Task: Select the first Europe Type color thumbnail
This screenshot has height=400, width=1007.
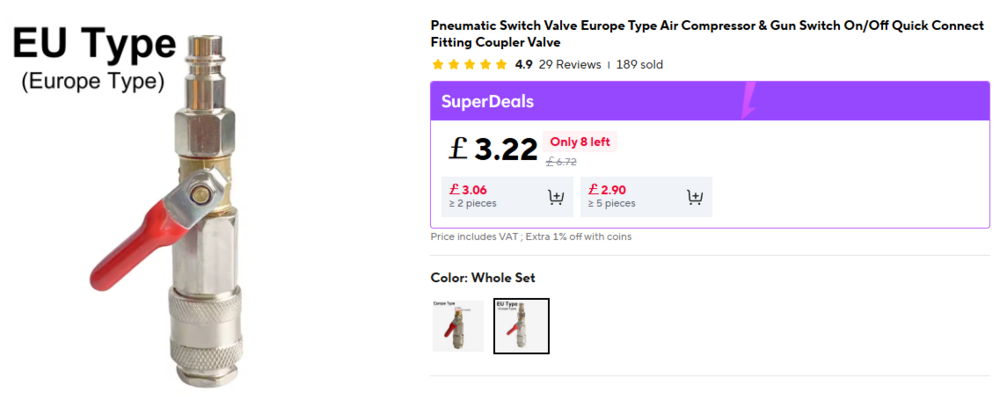Action: tap(458, 325)
